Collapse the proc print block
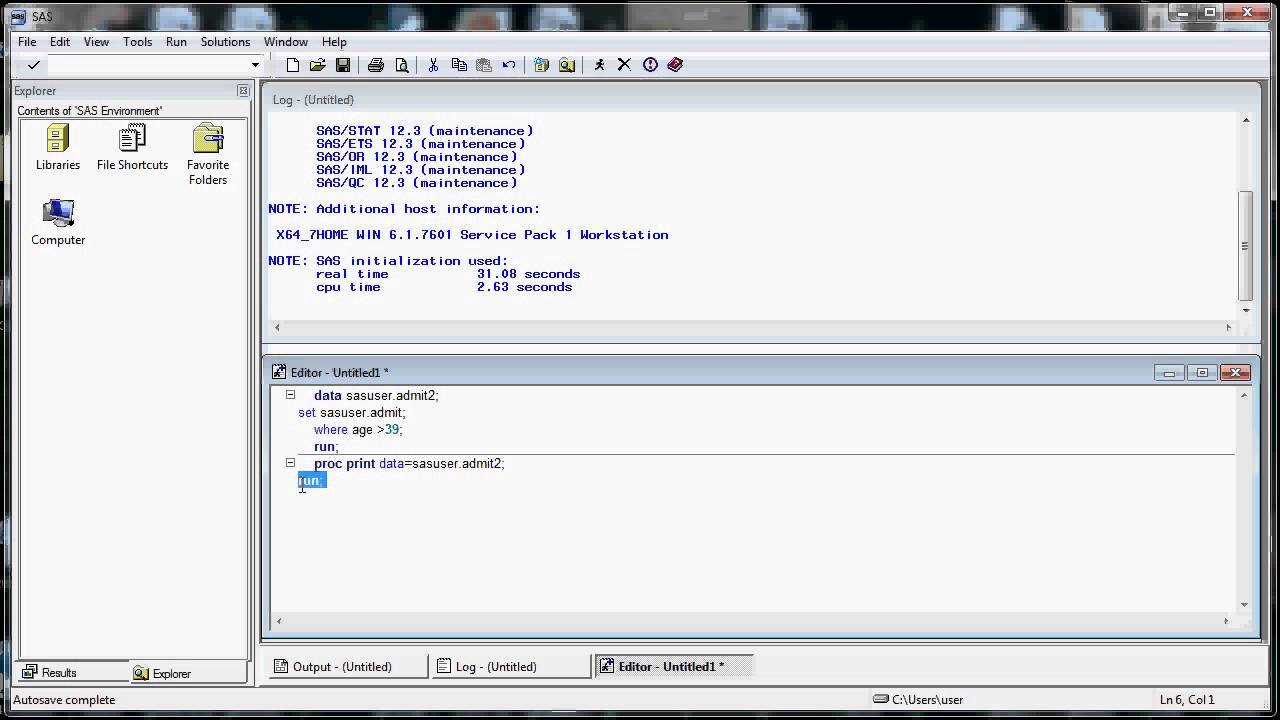Viewport: 1280px width, 720px height. coord(290,463)
